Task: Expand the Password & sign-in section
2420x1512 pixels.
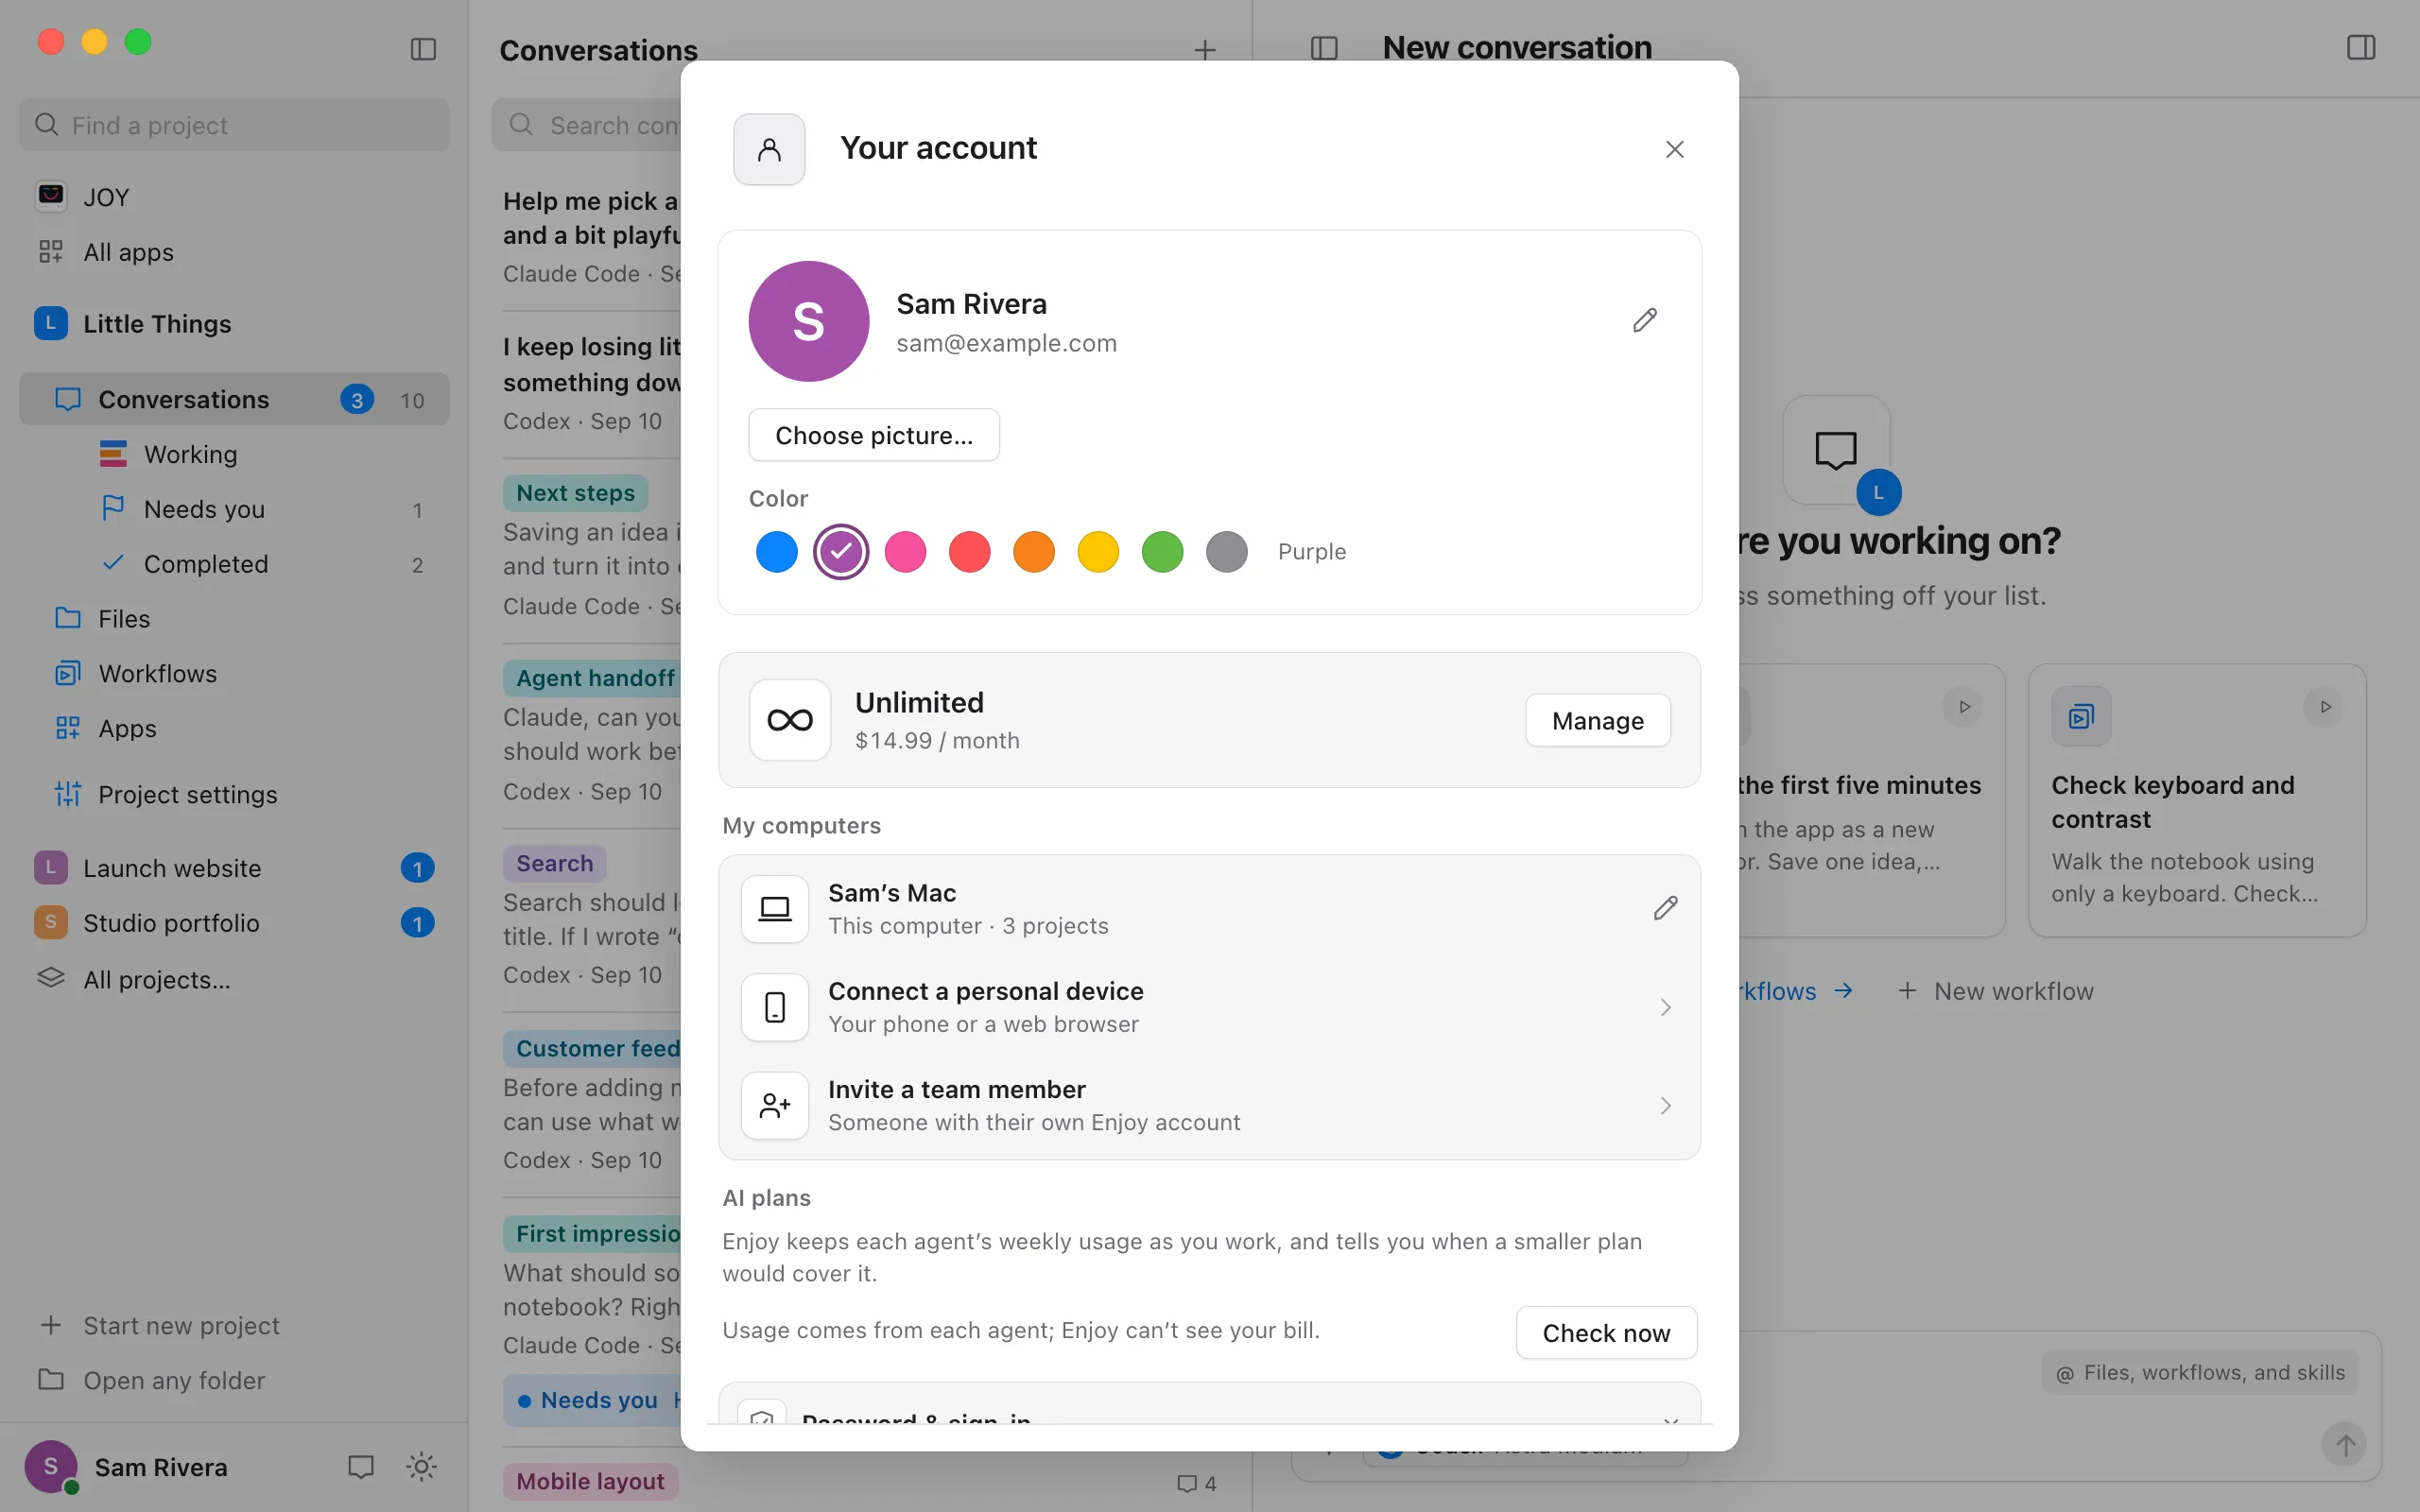Action: click(1209, 1408)
